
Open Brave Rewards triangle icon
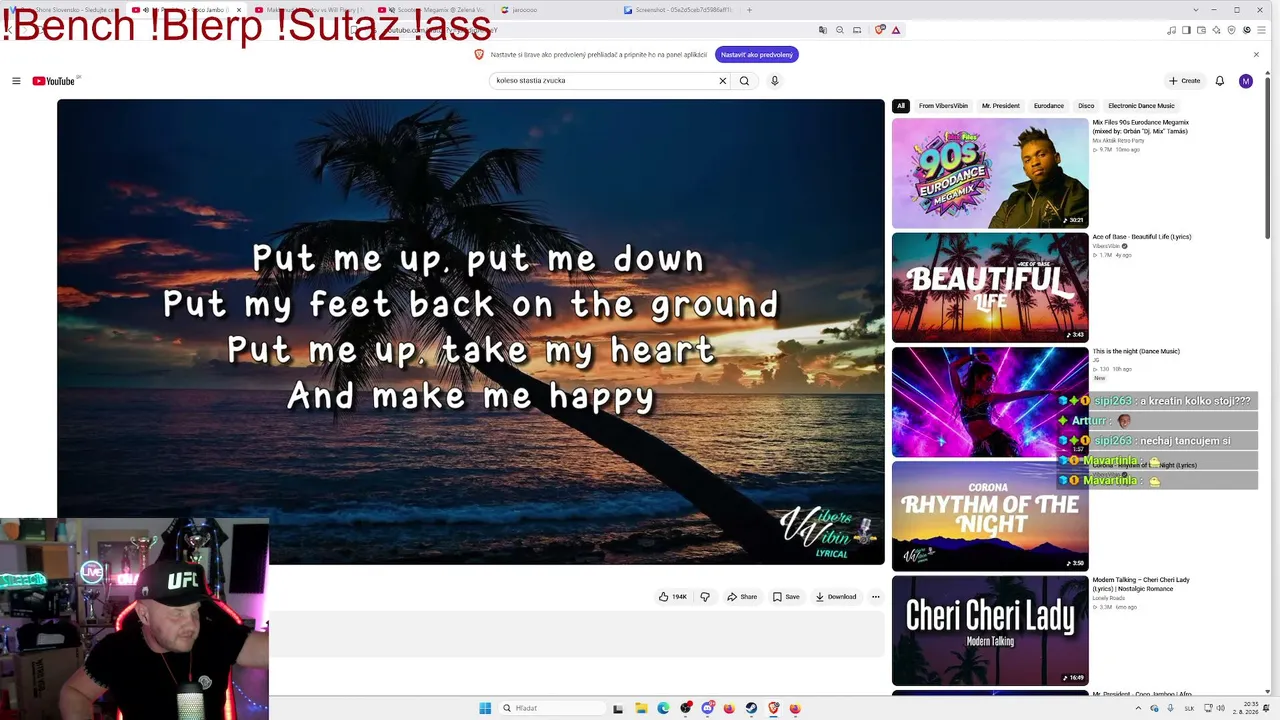tap(896, 30)
